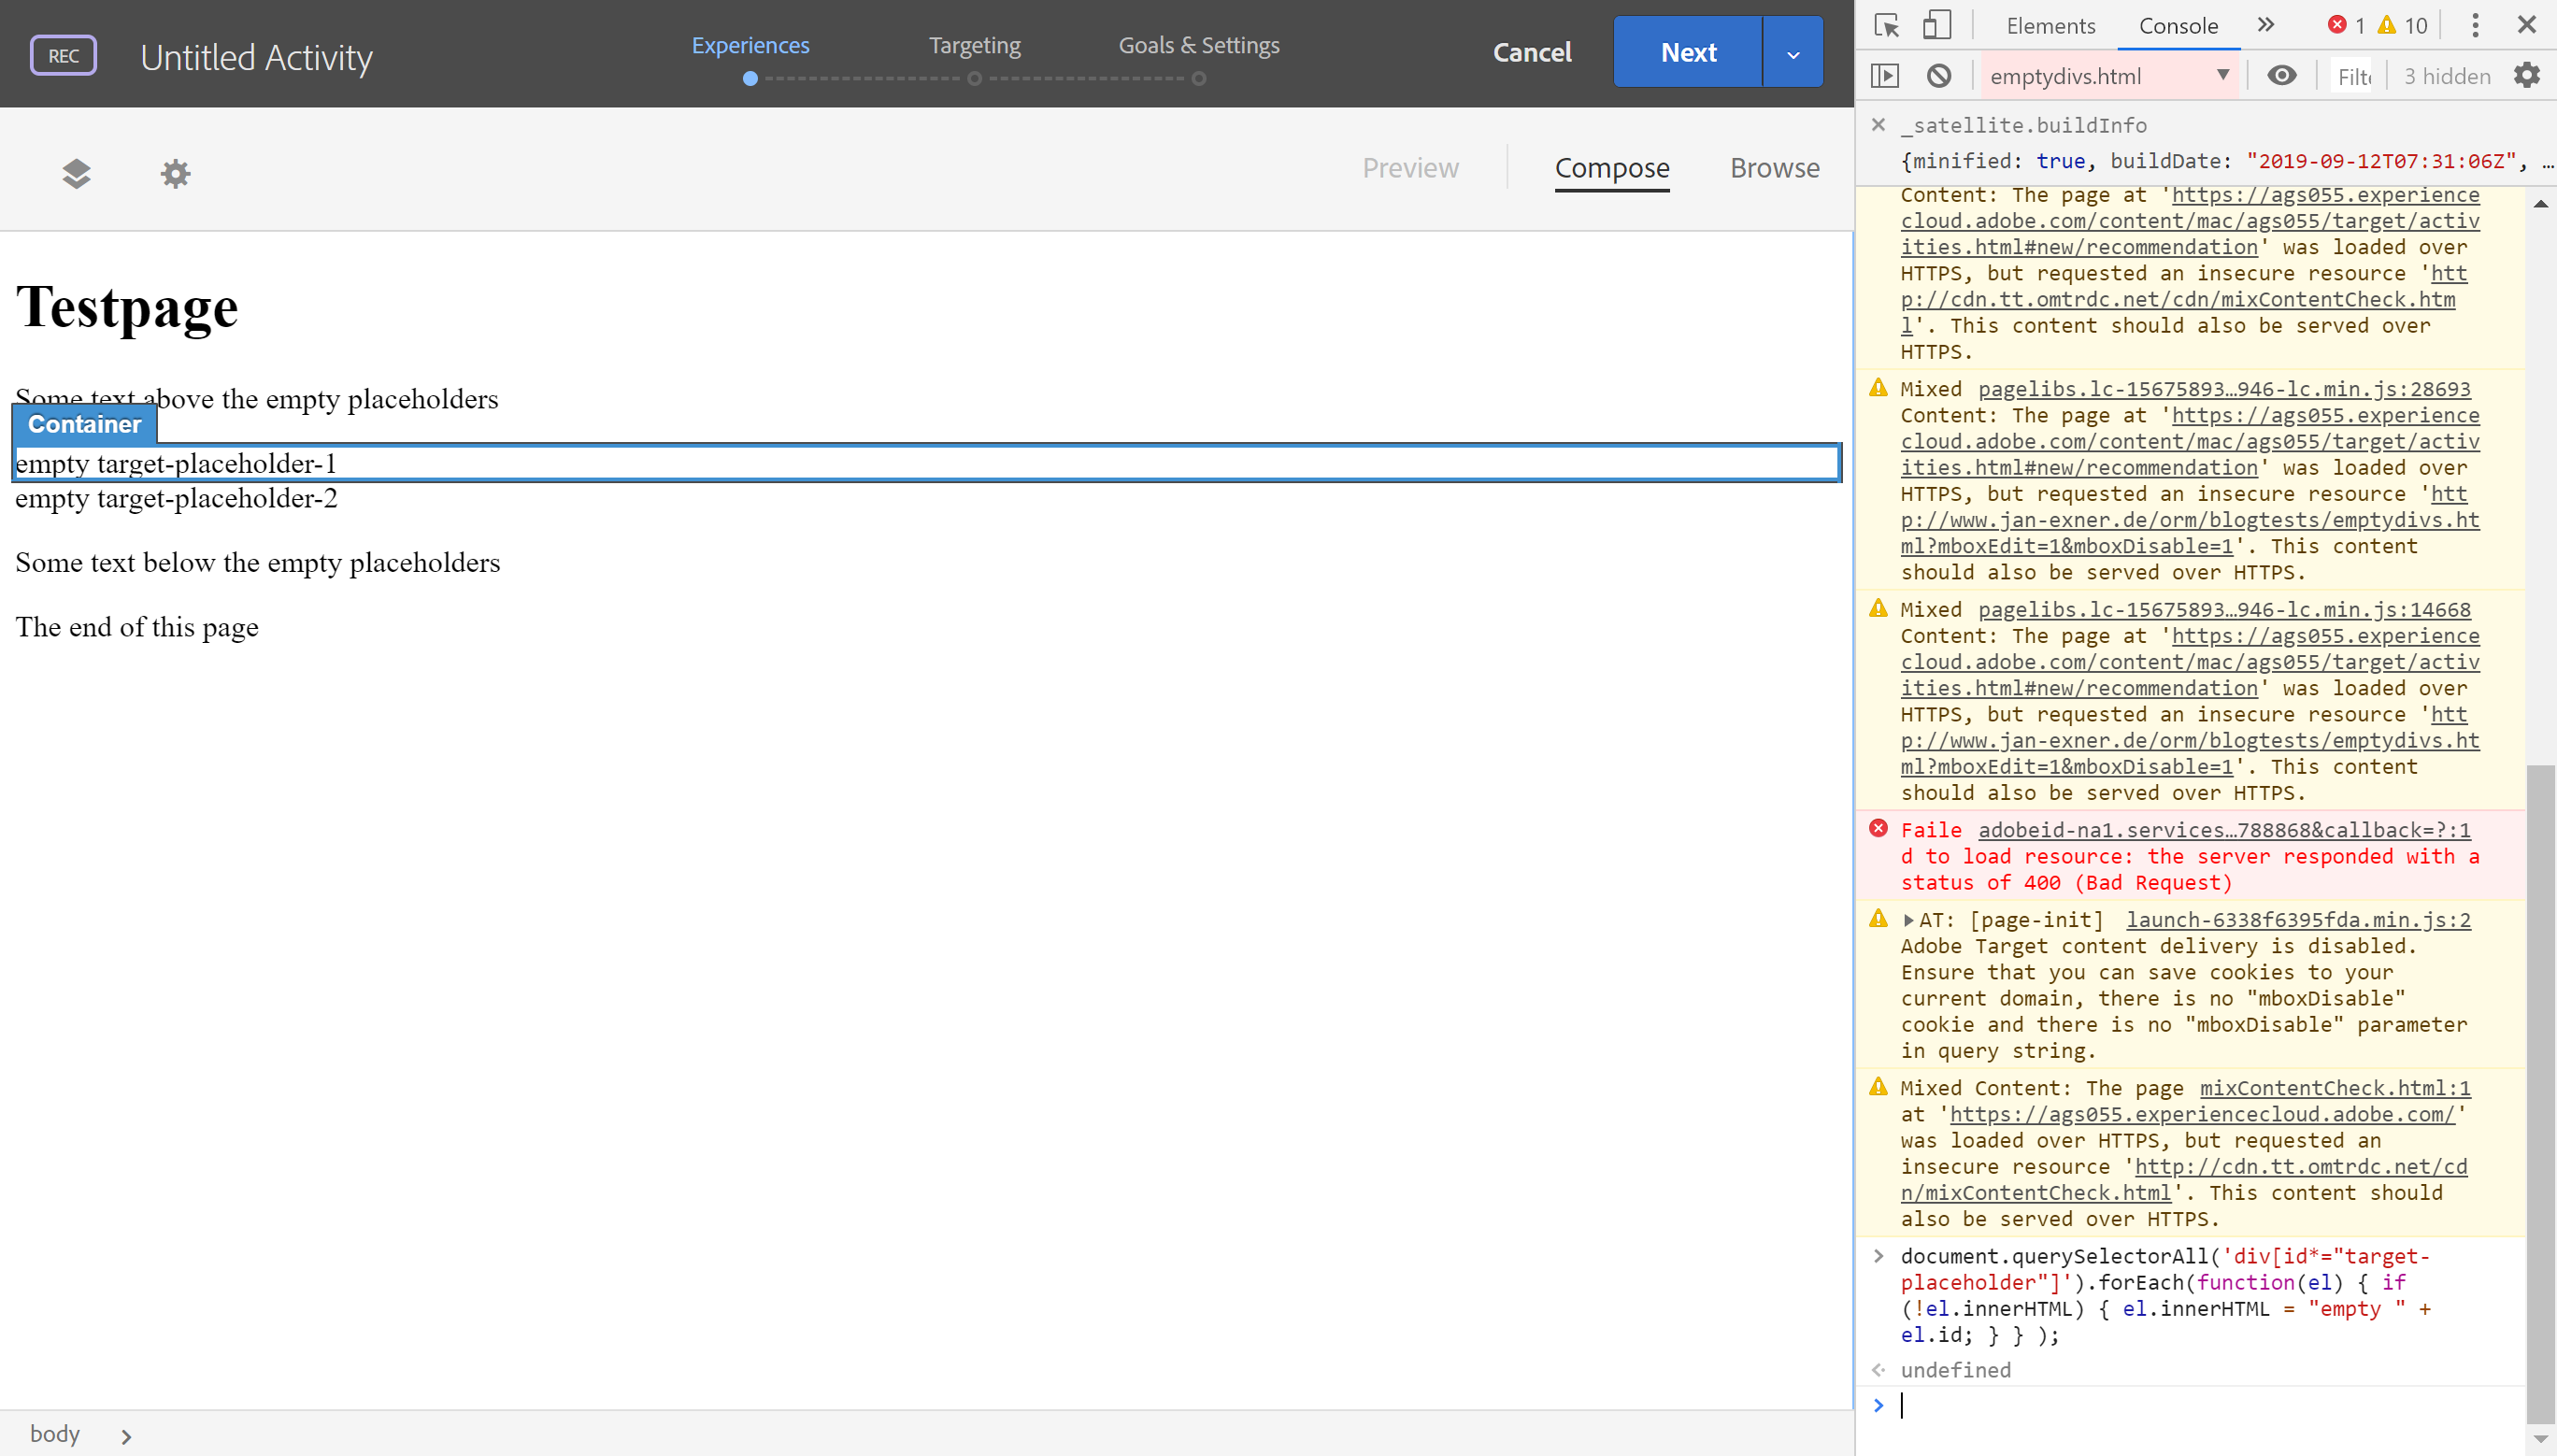Viewport: 2557px width, 1456px height.
Task: Open DevTools console settings gear
Action: pos(2528,75)
